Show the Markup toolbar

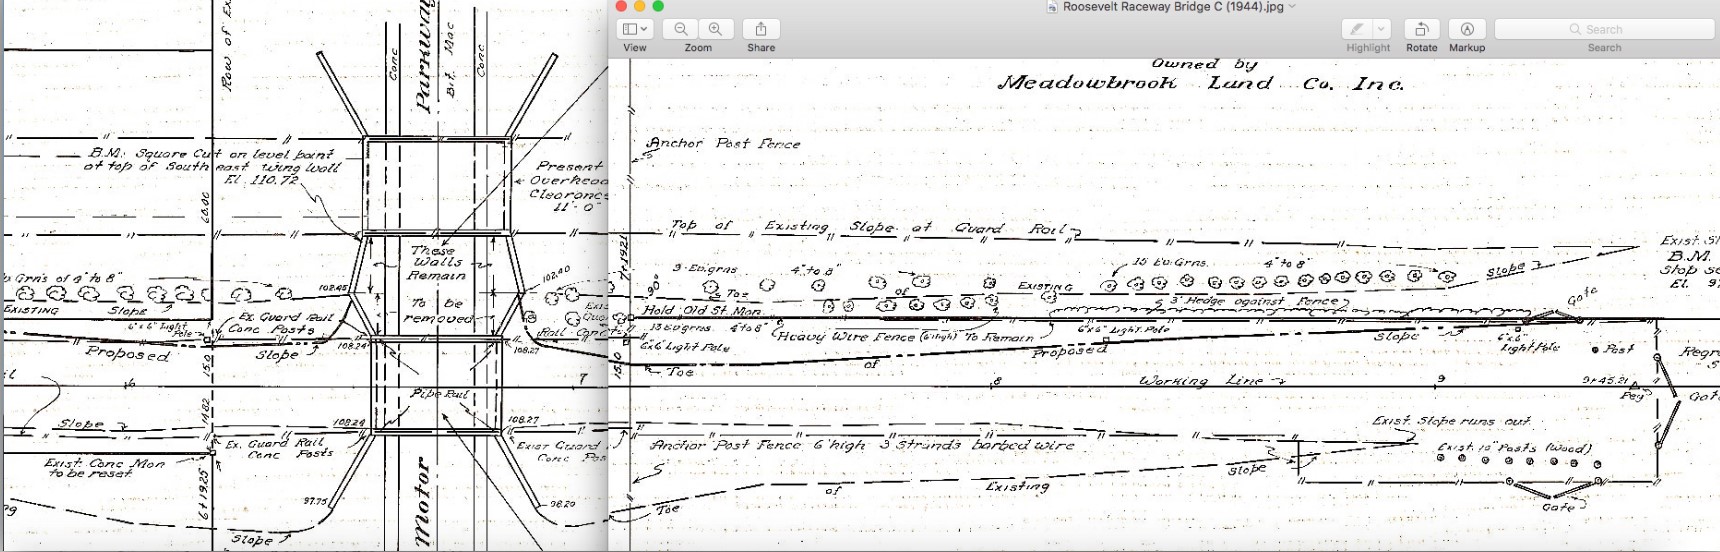pos(1467,30)
